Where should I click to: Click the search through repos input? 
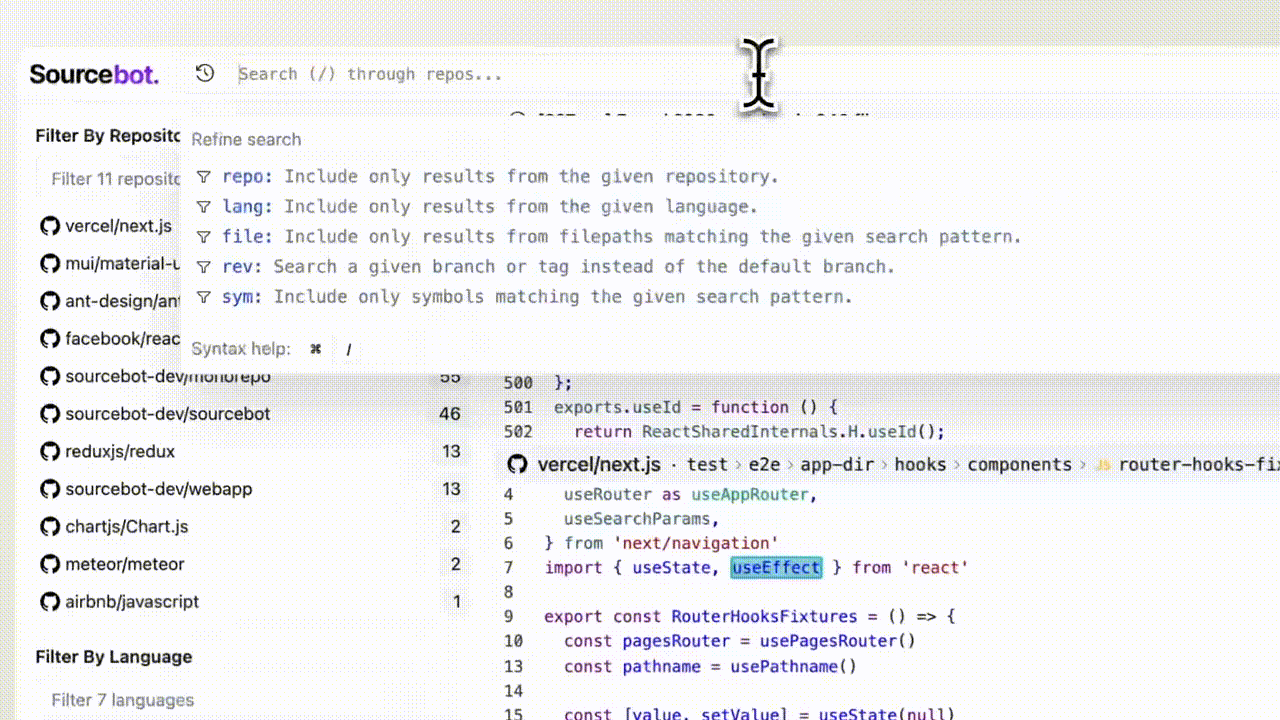pyautogui.click(x=480, y=74)
